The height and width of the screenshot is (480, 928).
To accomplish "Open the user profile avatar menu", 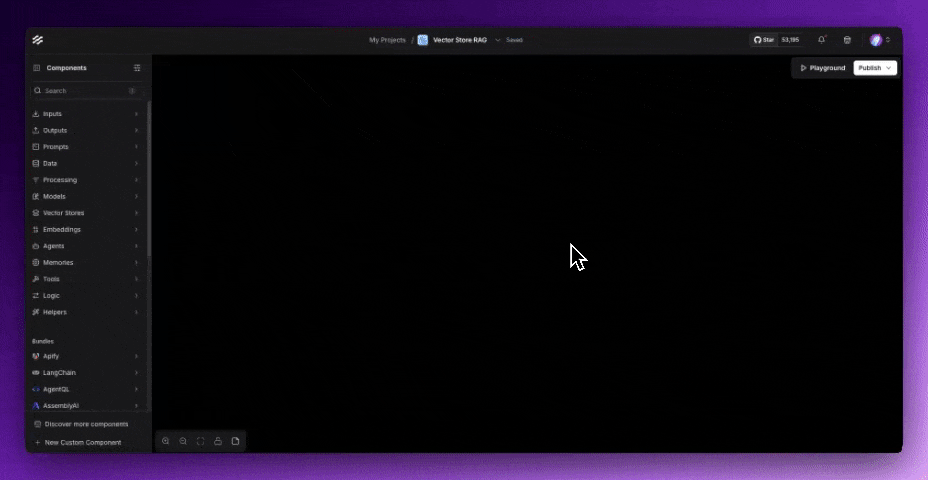I will [x=879, y=40].
